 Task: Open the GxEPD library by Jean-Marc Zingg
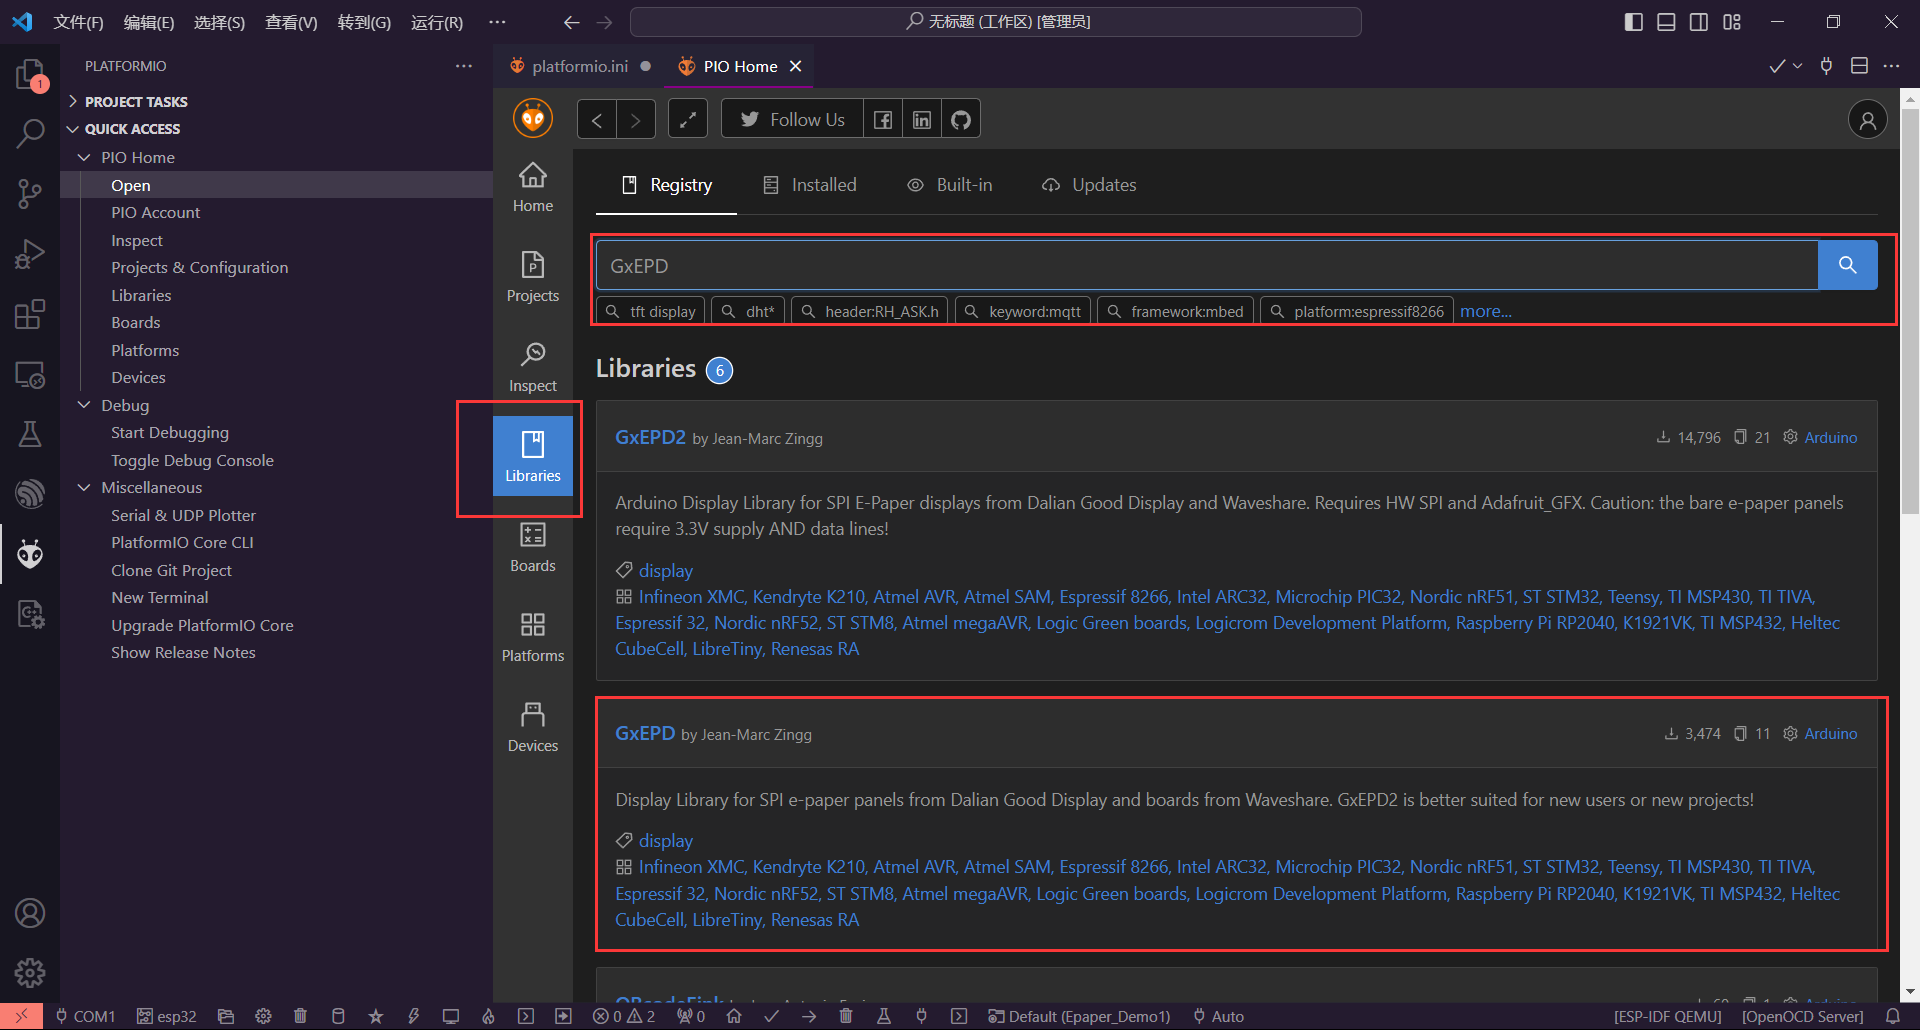coord(645,733)
